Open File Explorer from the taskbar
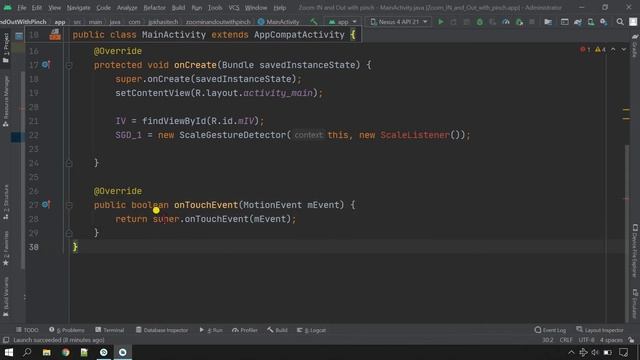 click(x=47, y=352)
